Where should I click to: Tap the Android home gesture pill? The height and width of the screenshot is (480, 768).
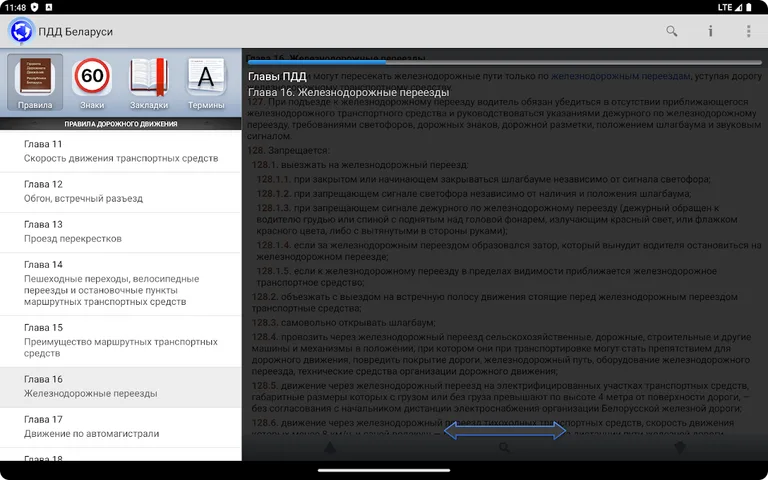pos(384,471)
